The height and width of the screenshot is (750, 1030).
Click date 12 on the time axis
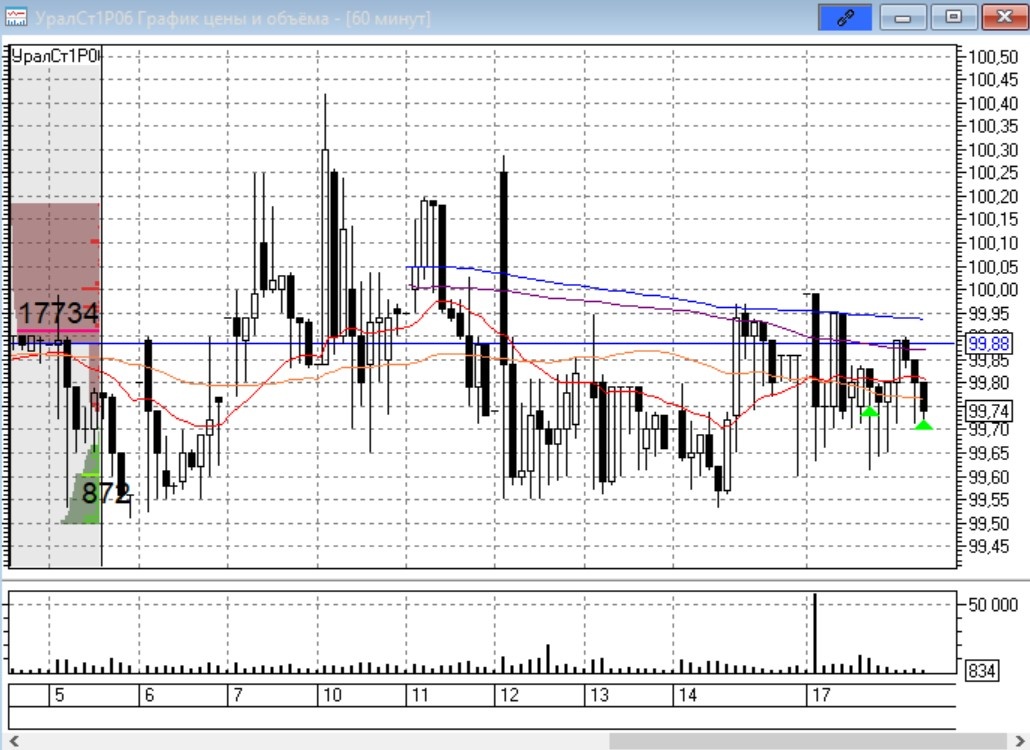point(510,695)
